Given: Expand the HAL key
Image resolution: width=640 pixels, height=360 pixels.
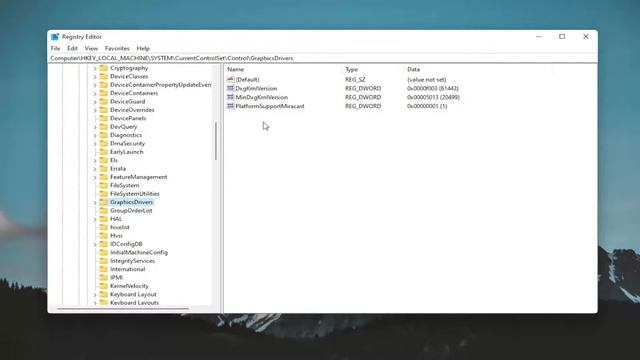Looking at the screenshot, I should click(x=95, y=219).
